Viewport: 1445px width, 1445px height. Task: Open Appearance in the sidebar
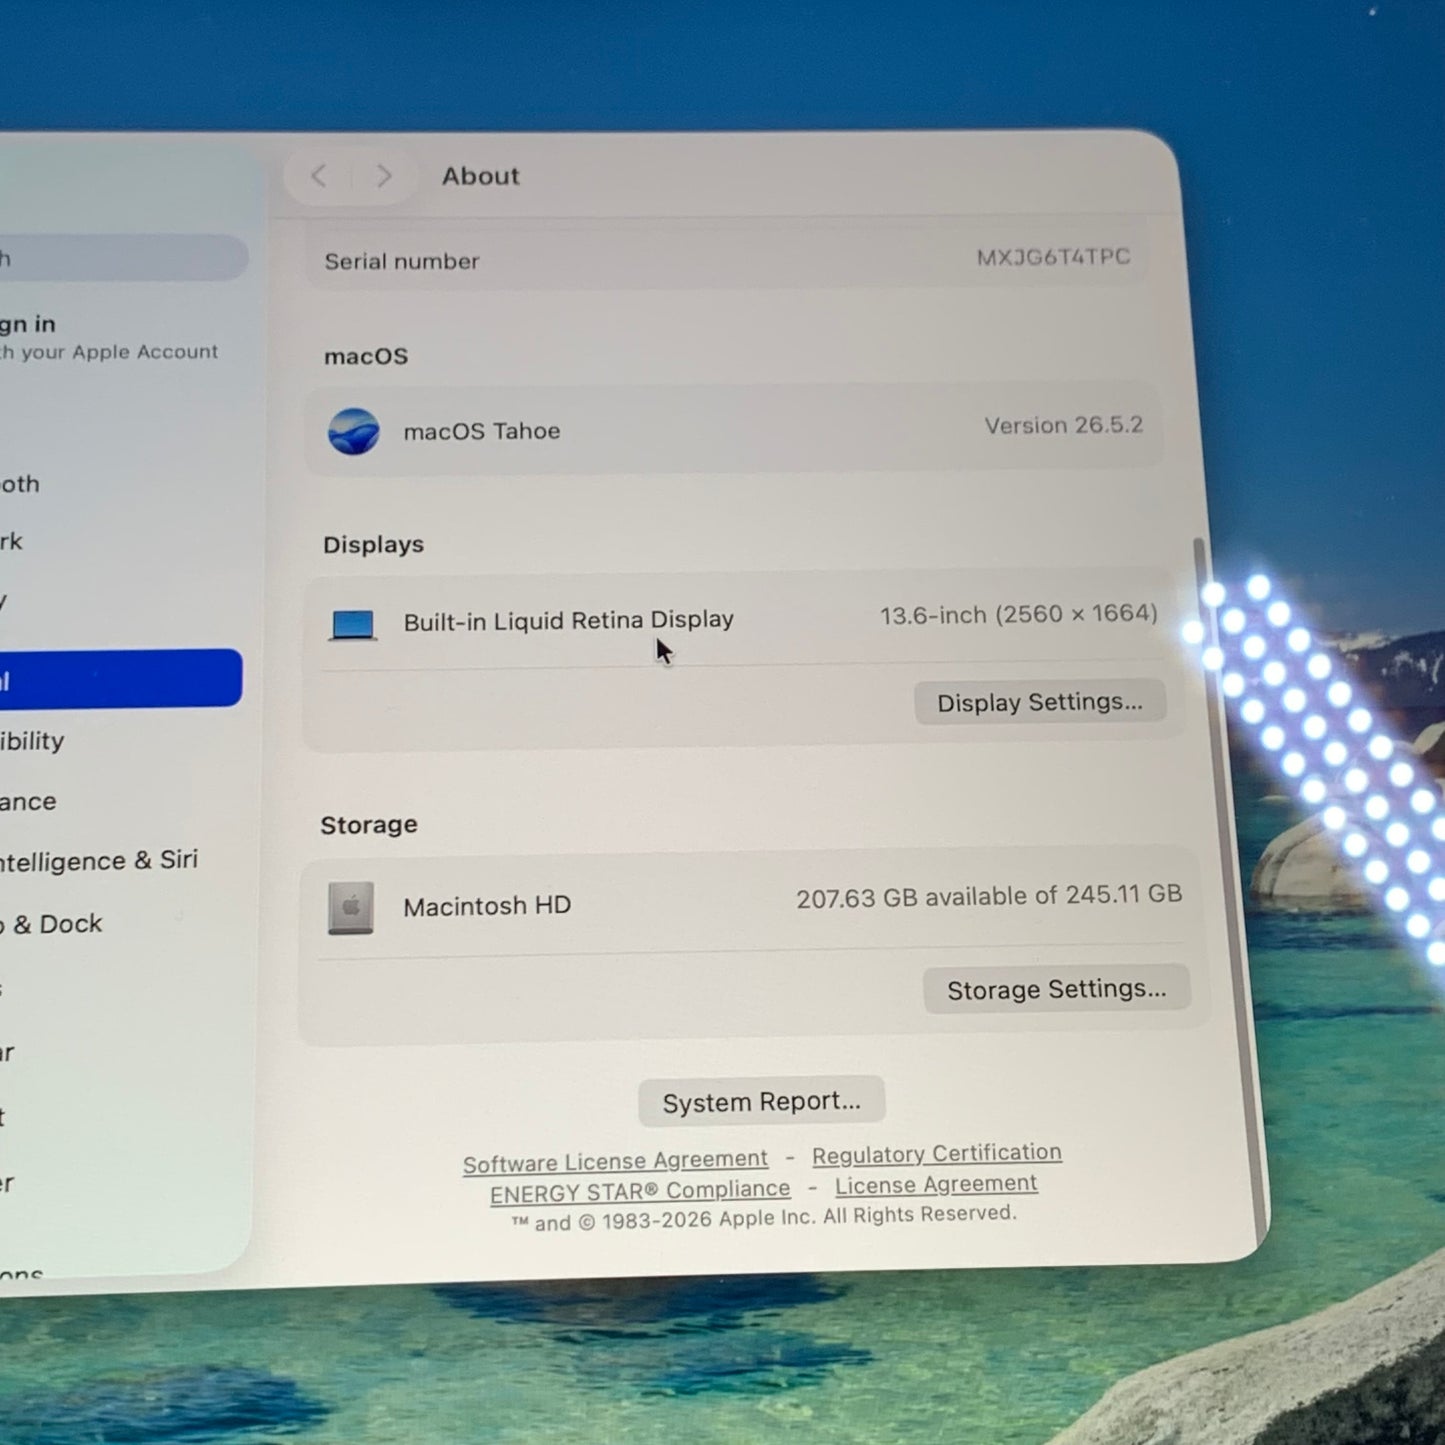tap(28, 802)
